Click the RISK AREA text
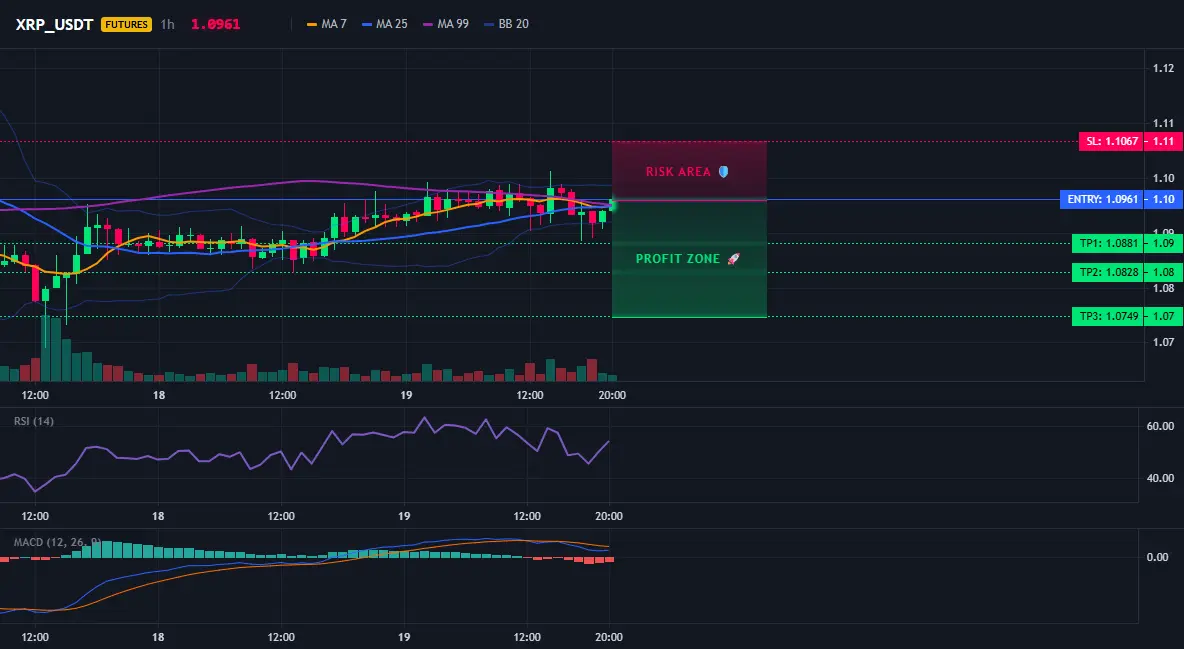 678,172
